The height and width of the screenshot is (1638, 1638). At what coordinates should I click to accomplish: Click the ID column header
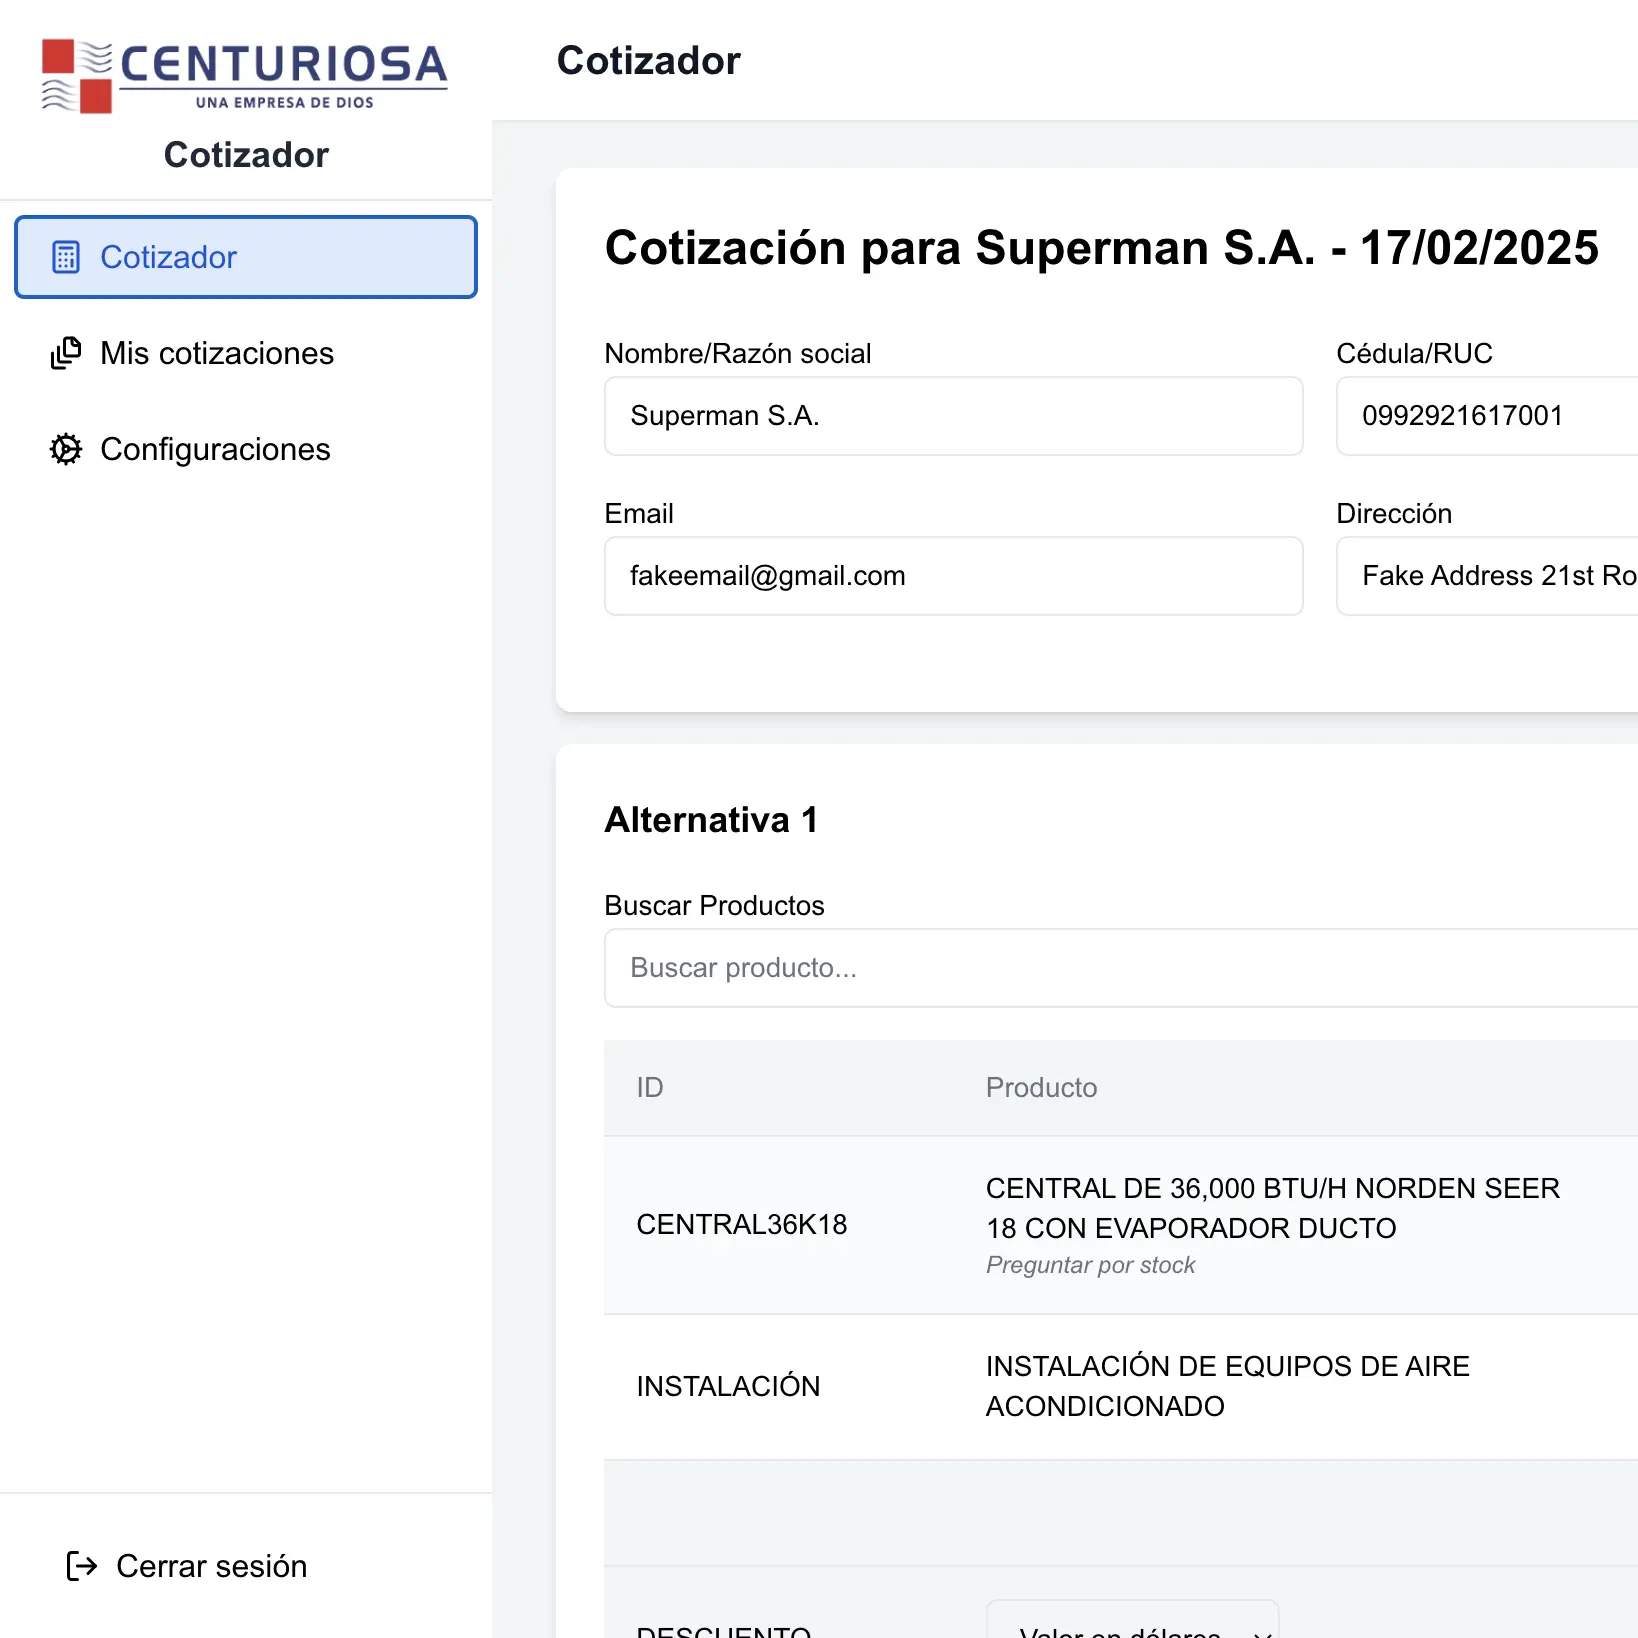point(650,1087)
